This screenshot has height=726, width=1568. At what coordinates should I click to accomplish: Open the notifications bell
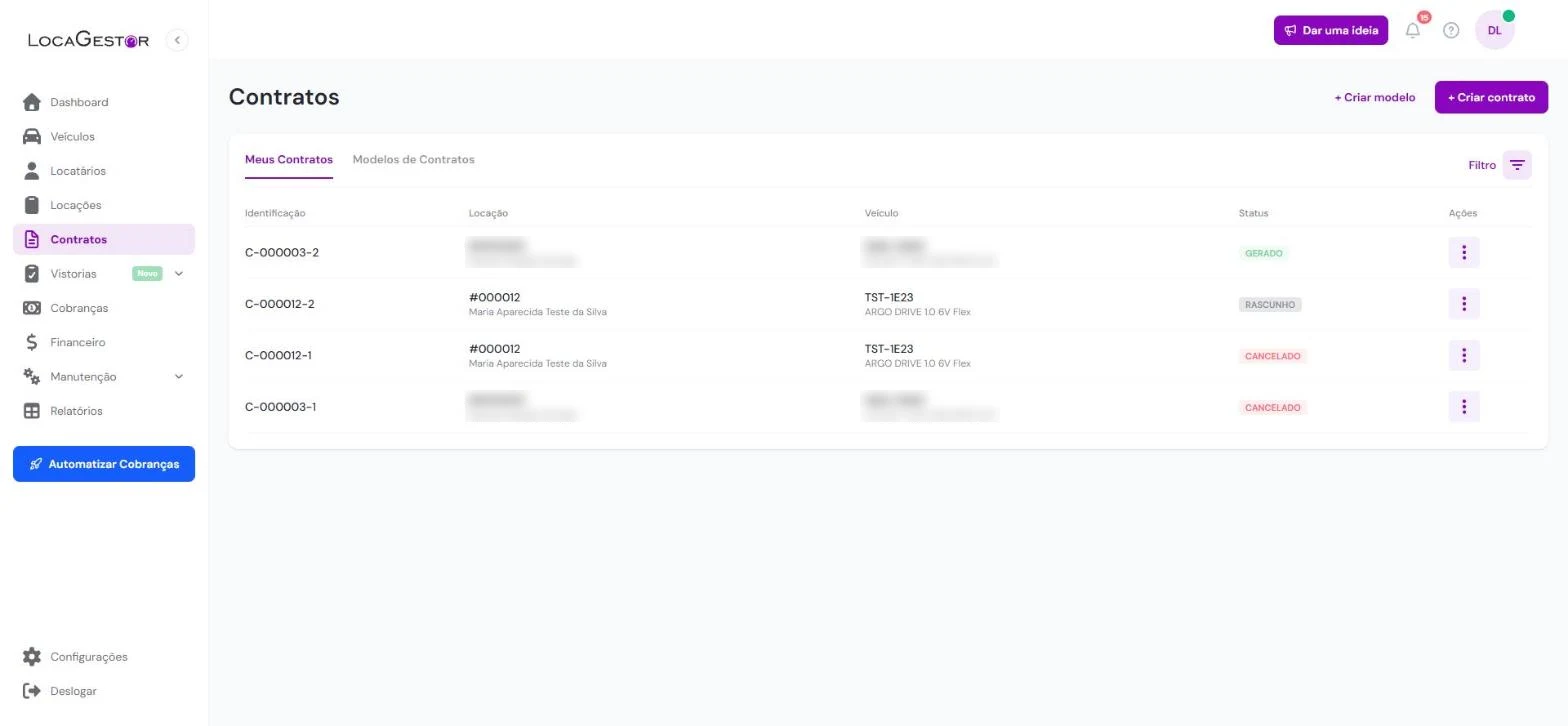click(x=1413, y=30)
